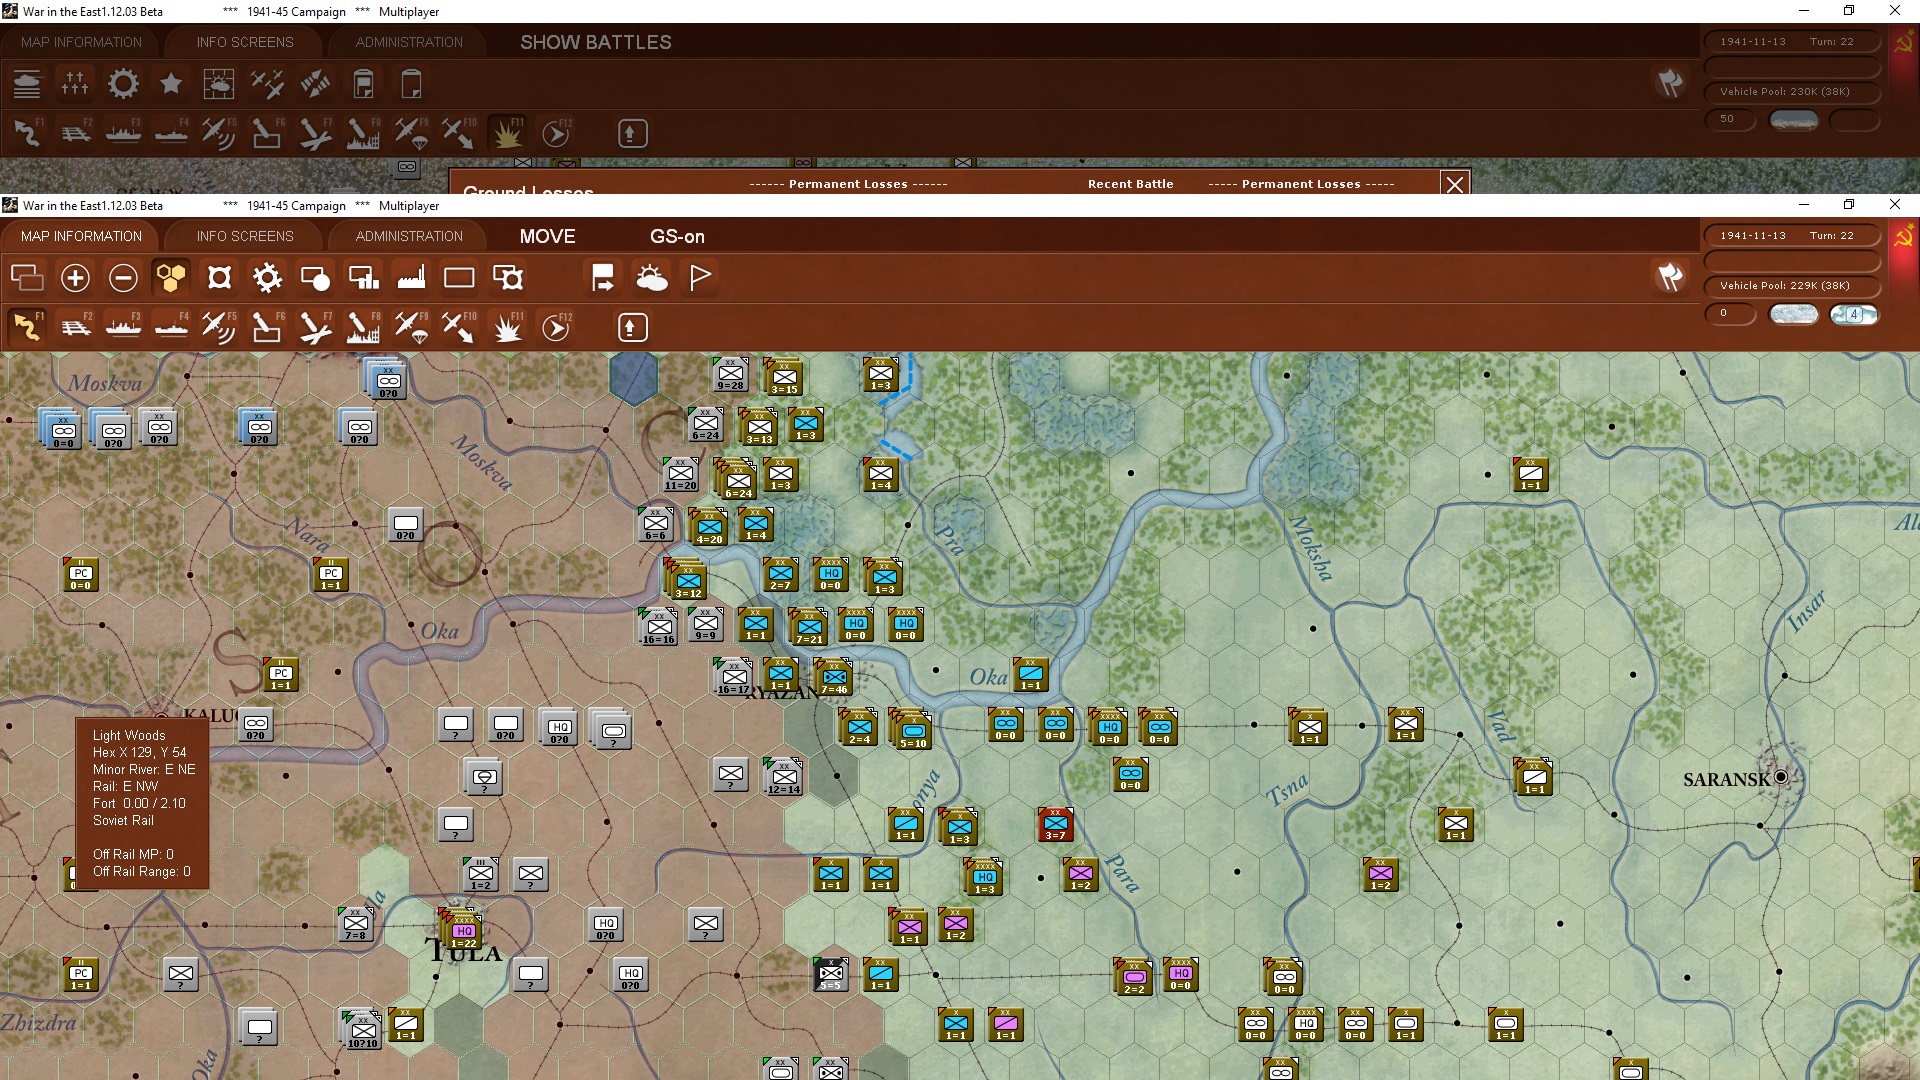Screen dimensions: 1920x1080
Task: Click the overlapping windows icon in map toolbar
Action: pyautogui.click(x=27, y=277)
